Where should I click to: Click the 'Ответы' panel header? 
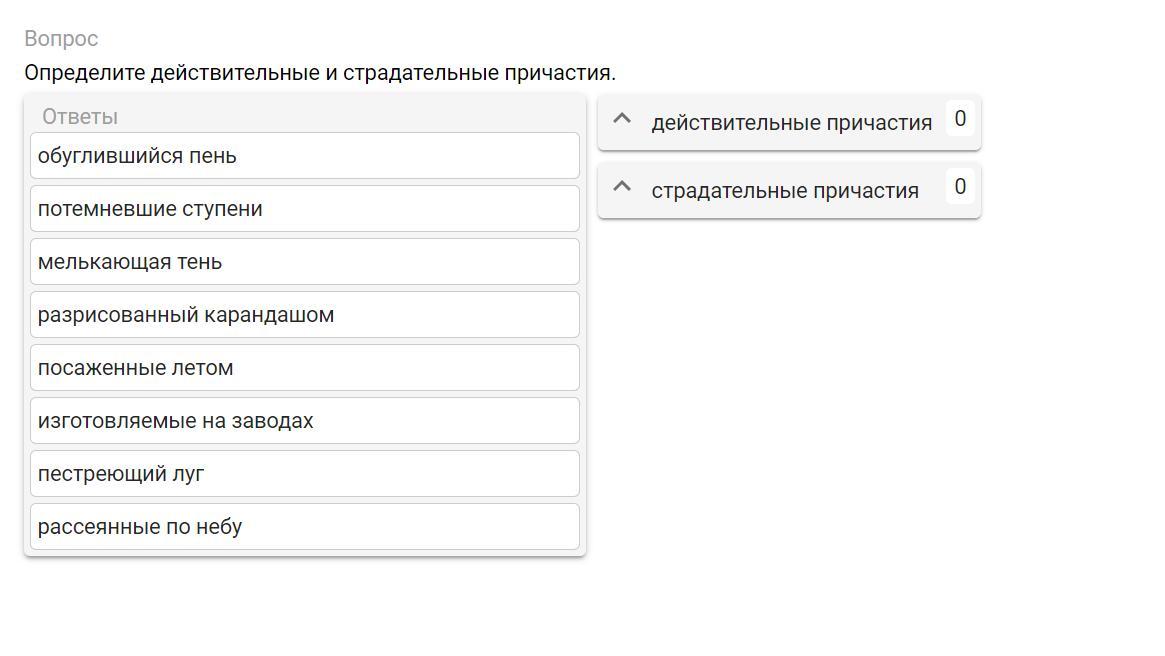coord(80,117)
